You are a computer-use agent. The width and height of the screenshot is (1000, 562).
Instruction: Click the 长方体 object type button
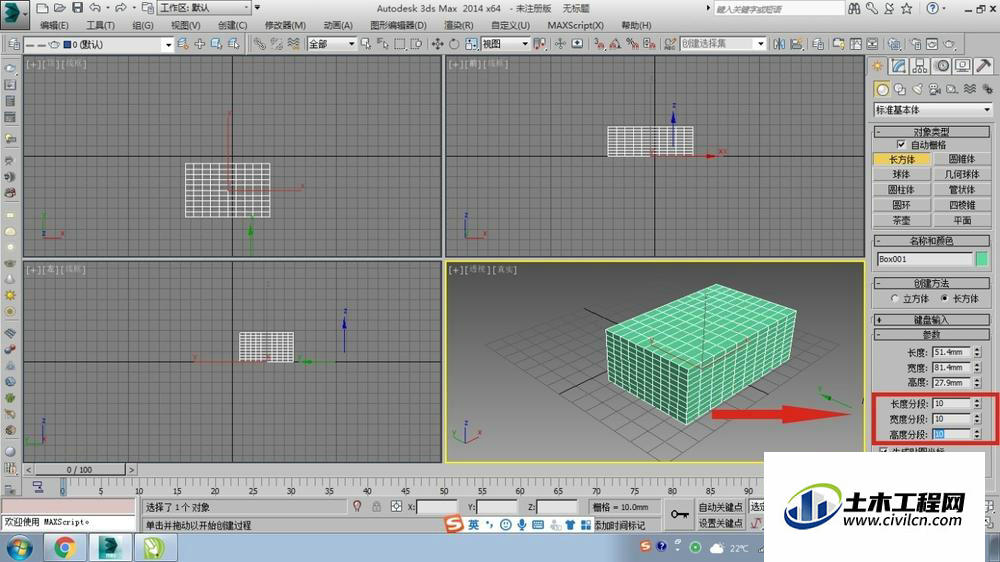click(x=902, y=159)
